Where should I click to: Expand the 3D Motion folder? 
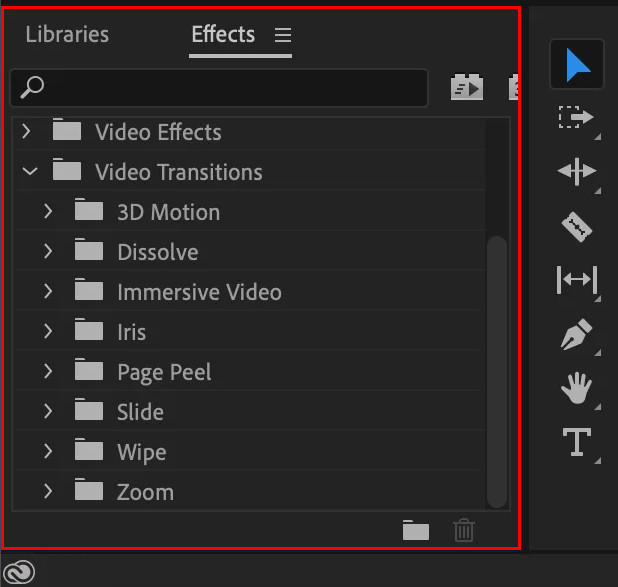tap(48, 211)
